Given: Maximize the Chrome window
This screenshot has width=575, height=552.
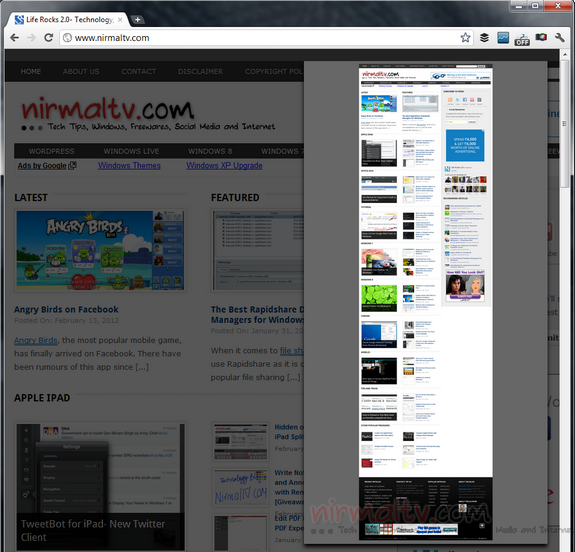Looking at the screenshot, I should [x=535, y=6].
